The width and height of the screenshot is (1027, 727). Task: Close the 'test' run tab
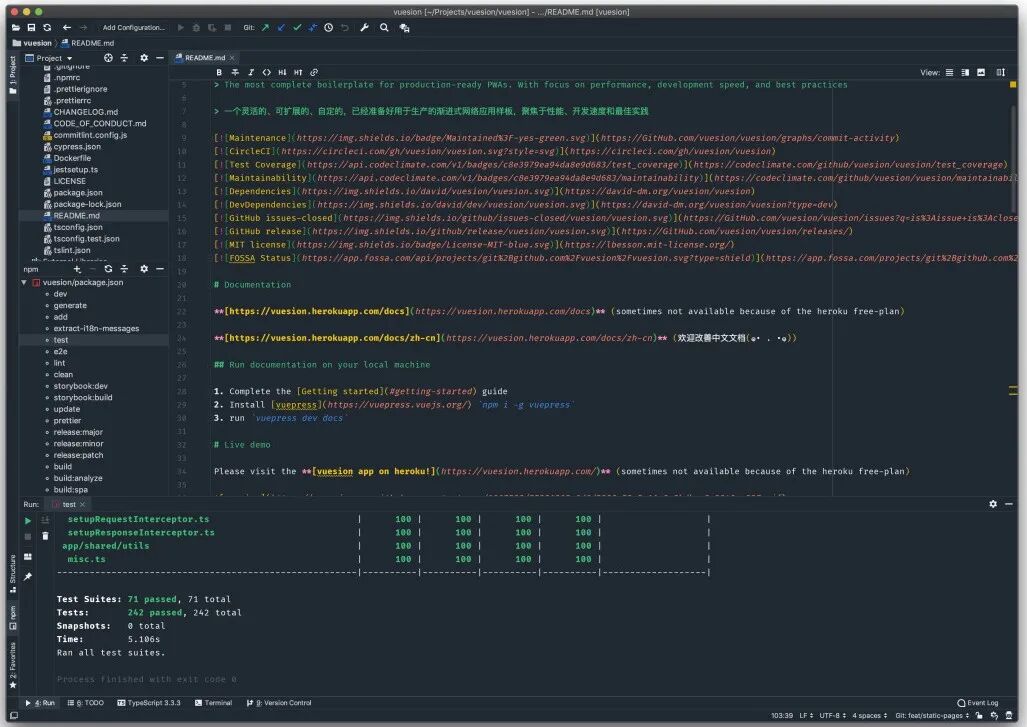coord(83,504)
